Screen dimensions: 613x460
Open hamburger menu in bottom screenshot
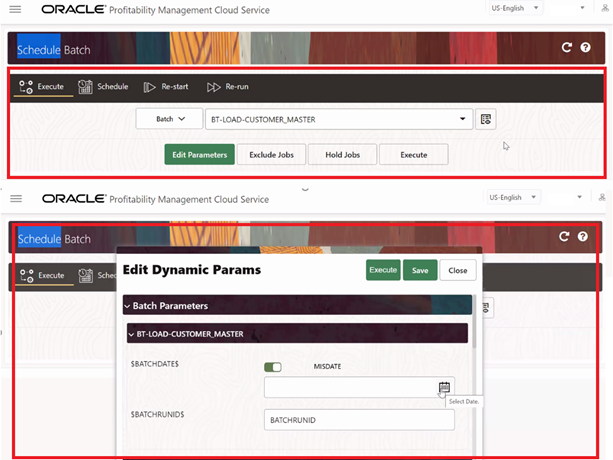click(16, 199)
